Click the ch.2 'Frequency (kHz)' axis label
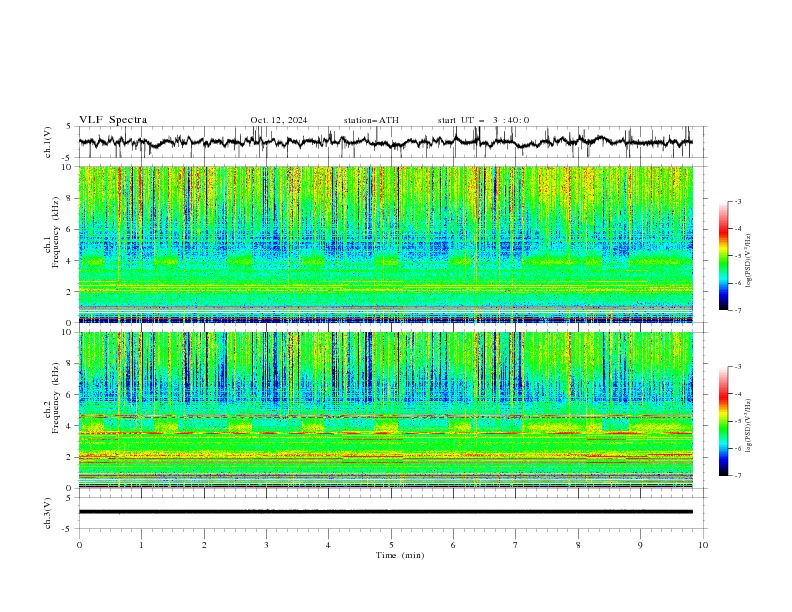This screenshot has width=792, height=612. pos(56,398)
